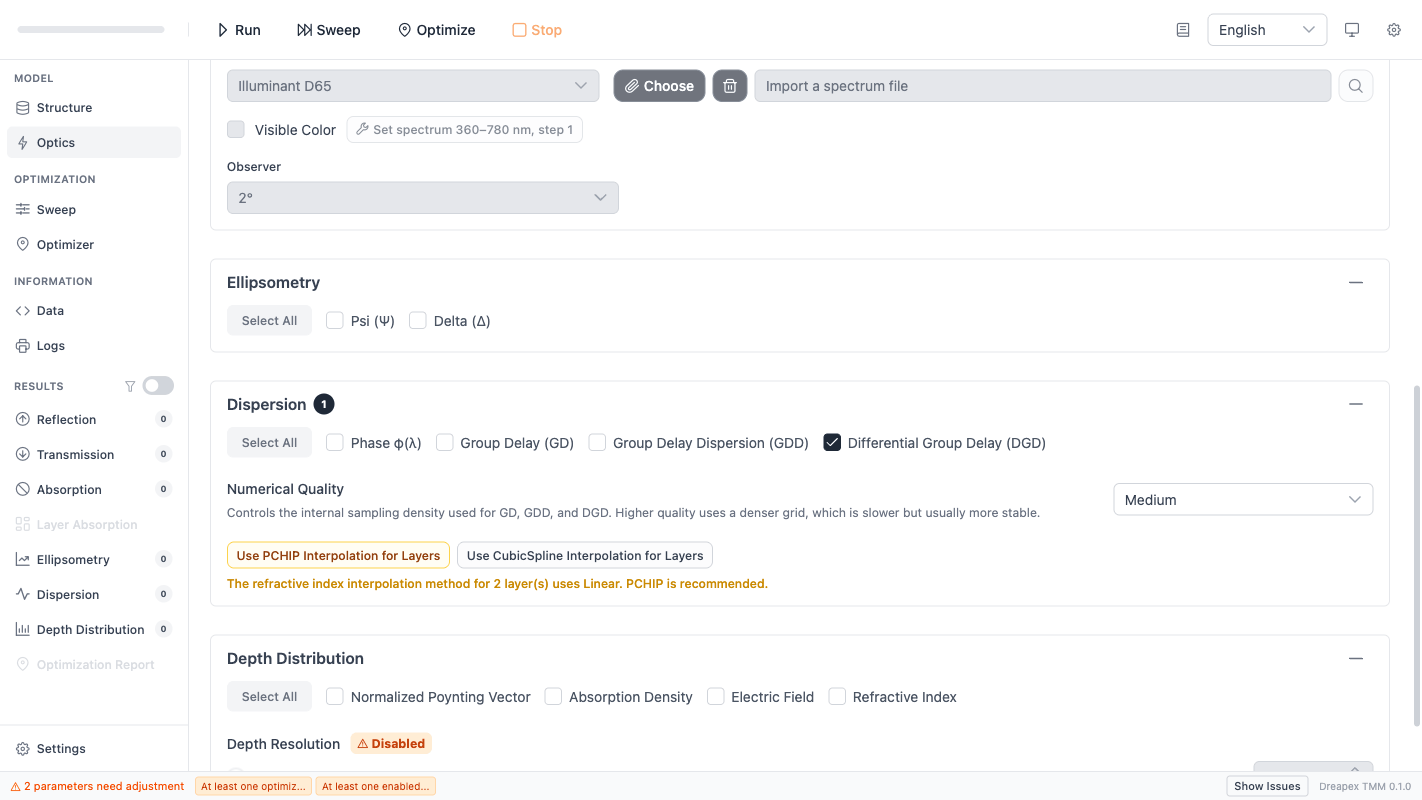Open the top-right gear settings icon
1422x800 pixels.
coord(1393,30)
